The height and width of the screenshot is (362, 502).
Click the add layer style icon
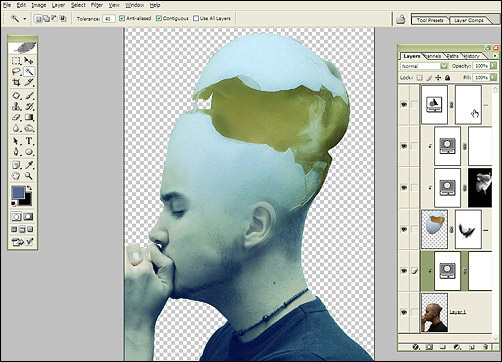pyautogui.click(x=415, y=347)
